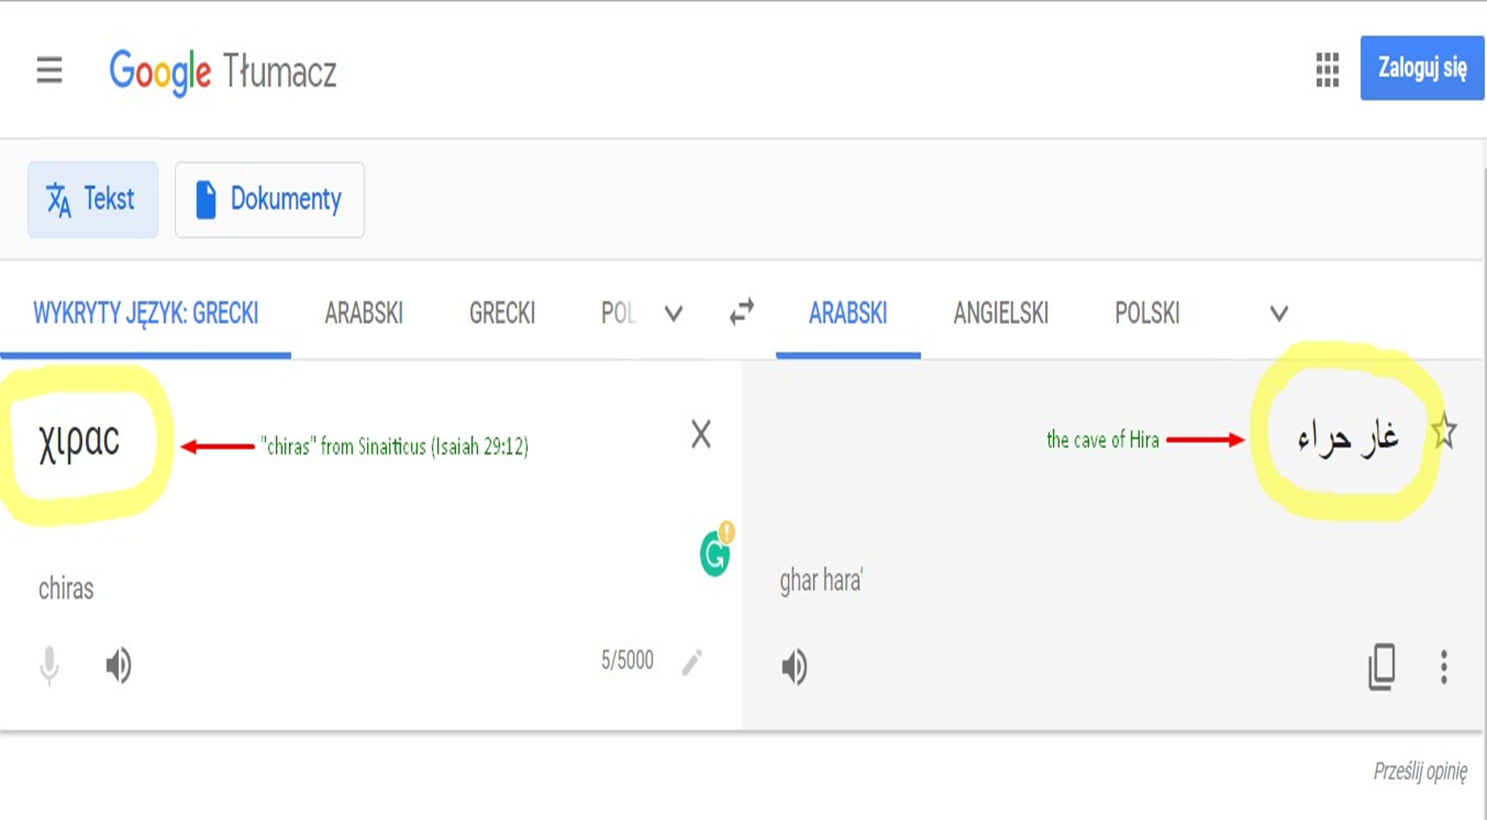This screenshot has height=820, width=1487.
Task: Listen to the Arabic translation audio
Action: pyautogui.click(x=794, y=667)
